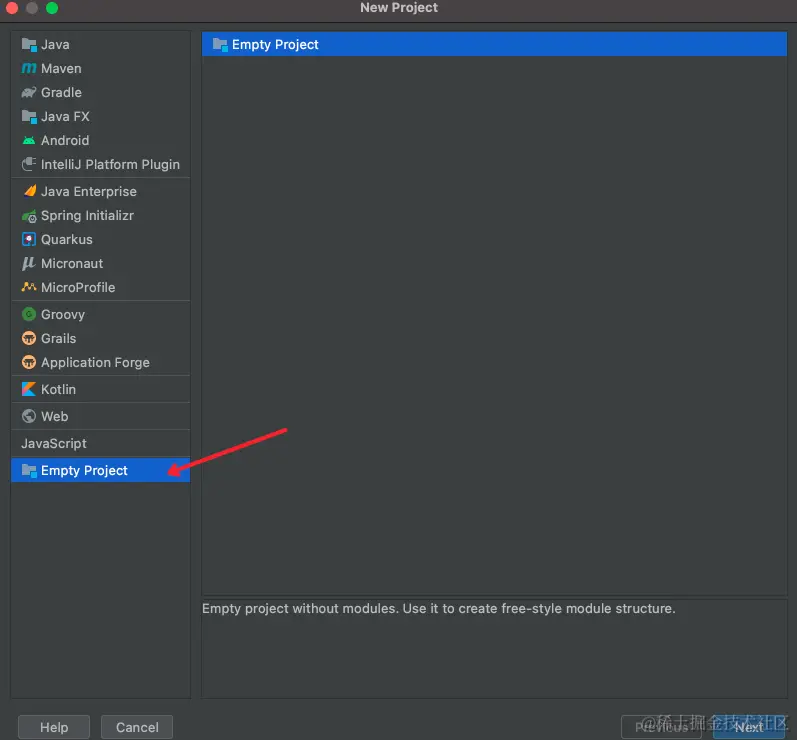
Task: Select the Groovy green icon
Action: tap(29, 314)
